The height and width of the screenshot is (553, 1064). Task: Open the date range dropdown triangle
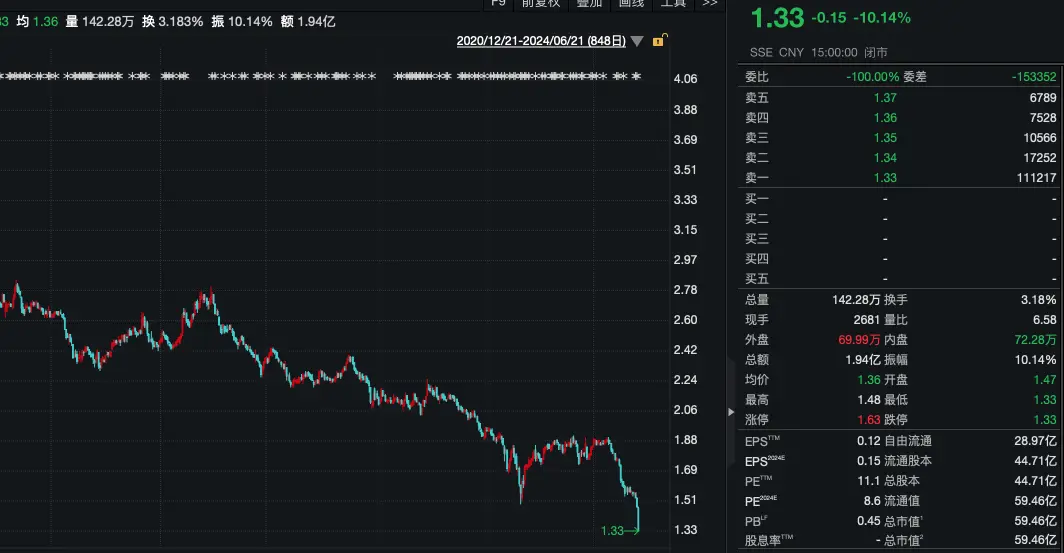point(637,42)
